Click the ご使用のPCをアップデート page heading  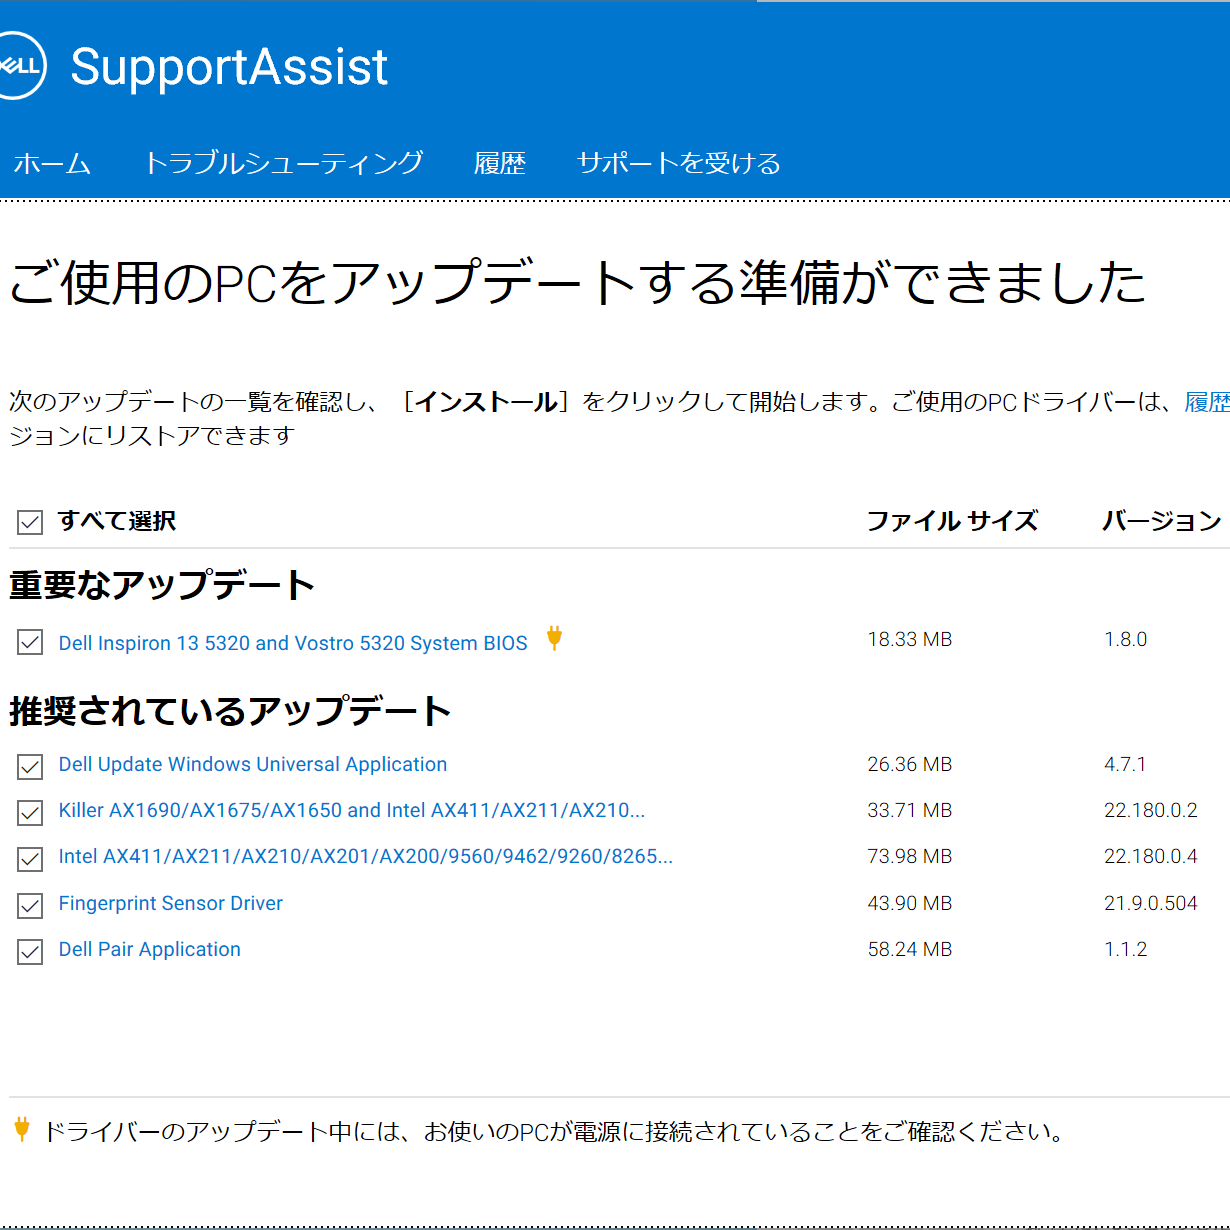pos(577,283)
